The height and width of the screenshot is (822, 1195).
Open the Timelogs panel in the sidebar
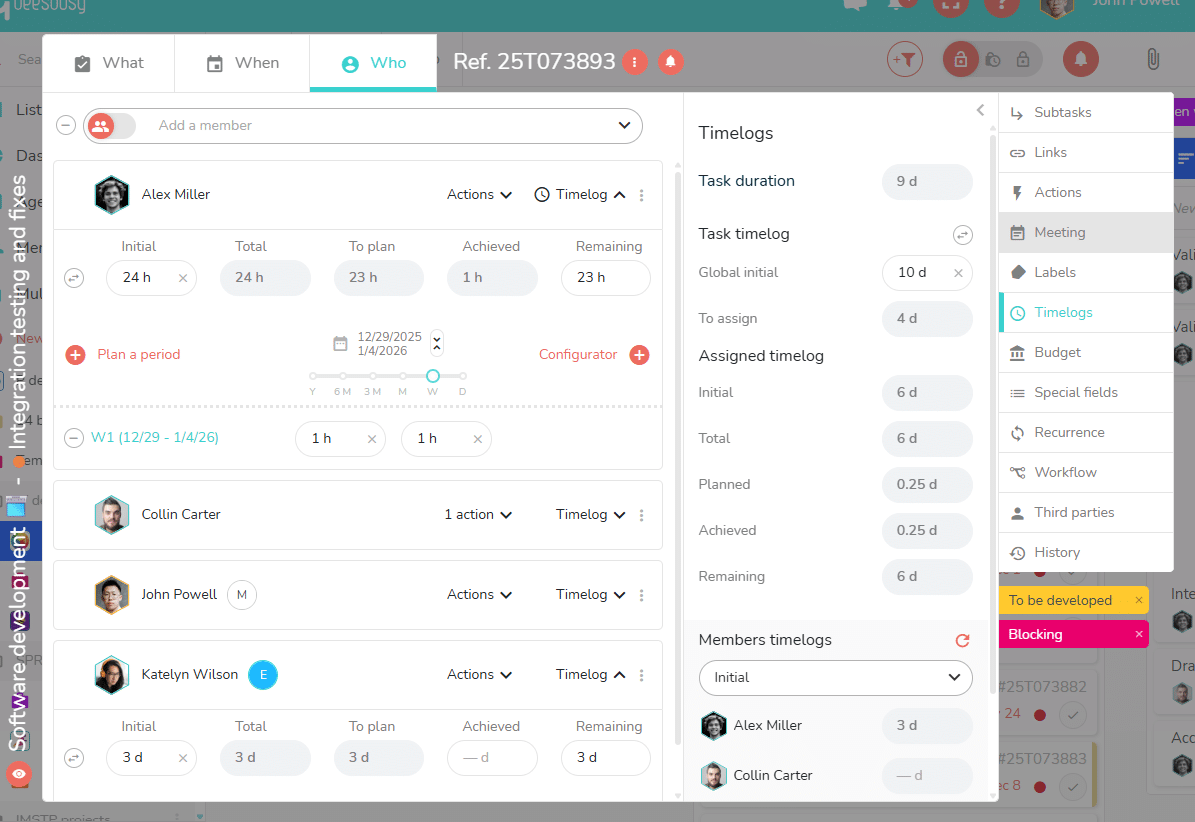coord(1065,312)
